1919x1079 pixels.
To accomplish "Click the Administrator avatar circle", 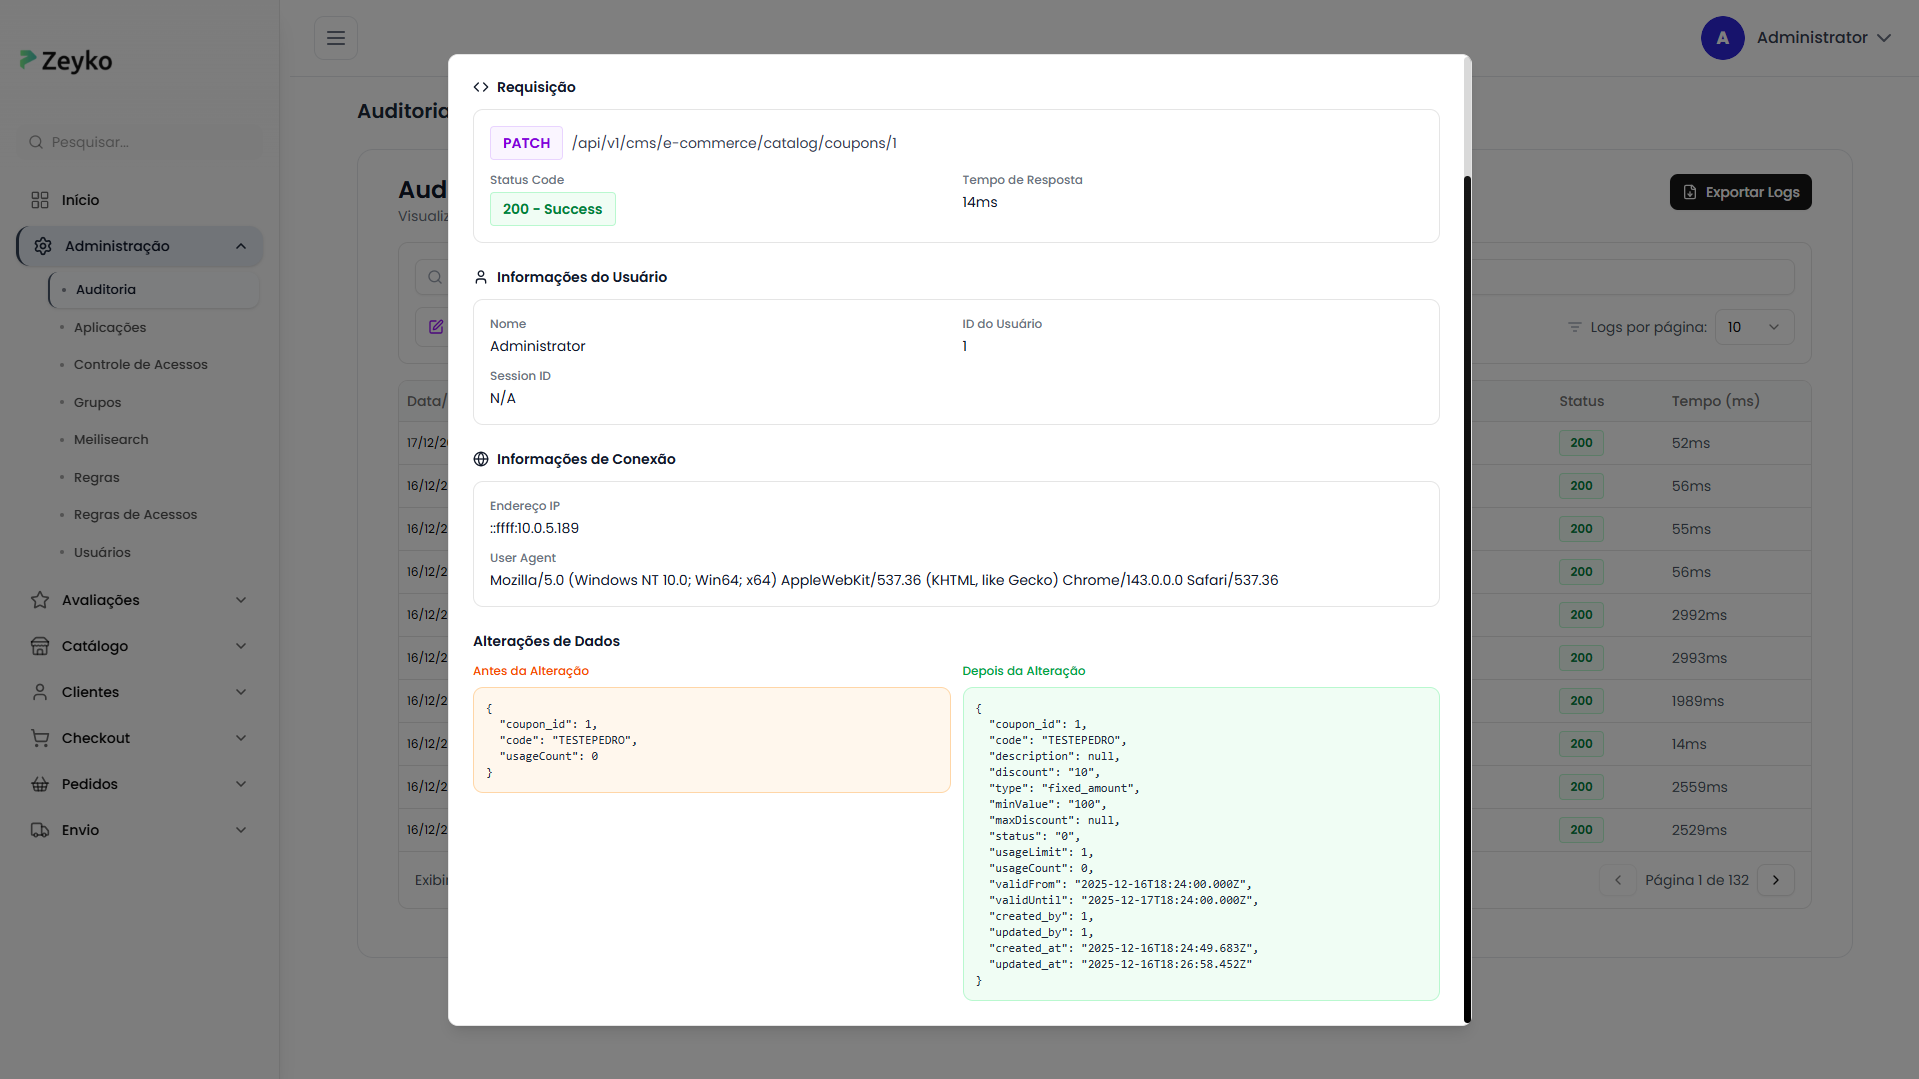I will tap(1722, 38).
